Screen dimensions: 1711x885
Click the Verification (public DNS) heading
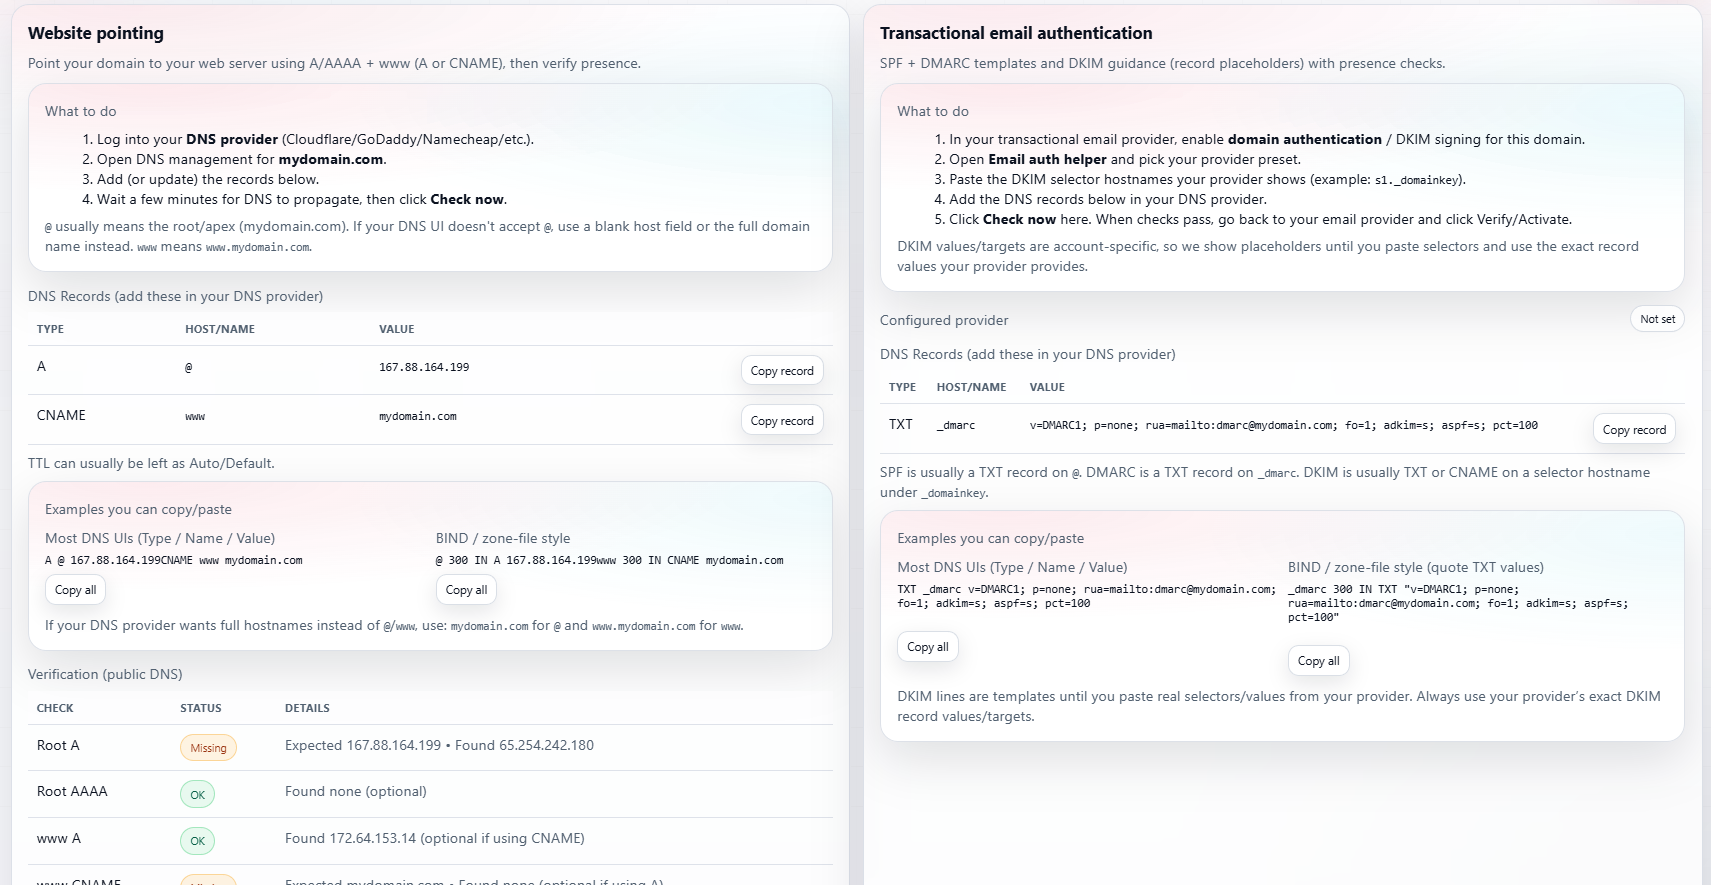104,674
